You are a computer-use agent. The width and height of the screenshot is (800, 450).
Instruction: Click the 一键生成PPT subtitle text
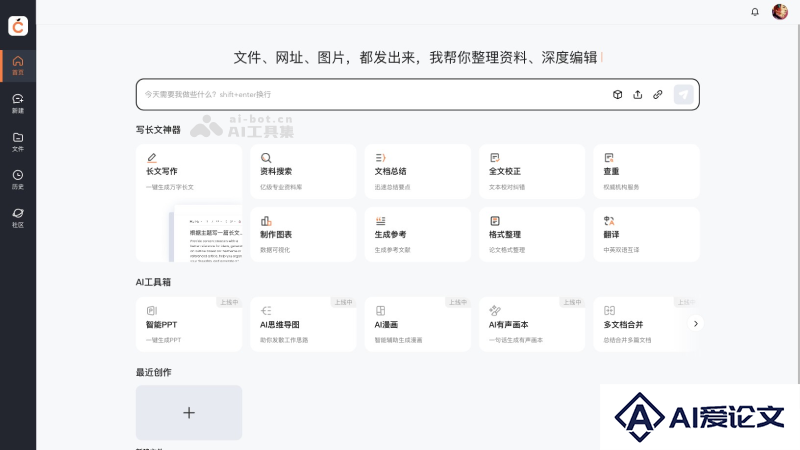[163, 340]
